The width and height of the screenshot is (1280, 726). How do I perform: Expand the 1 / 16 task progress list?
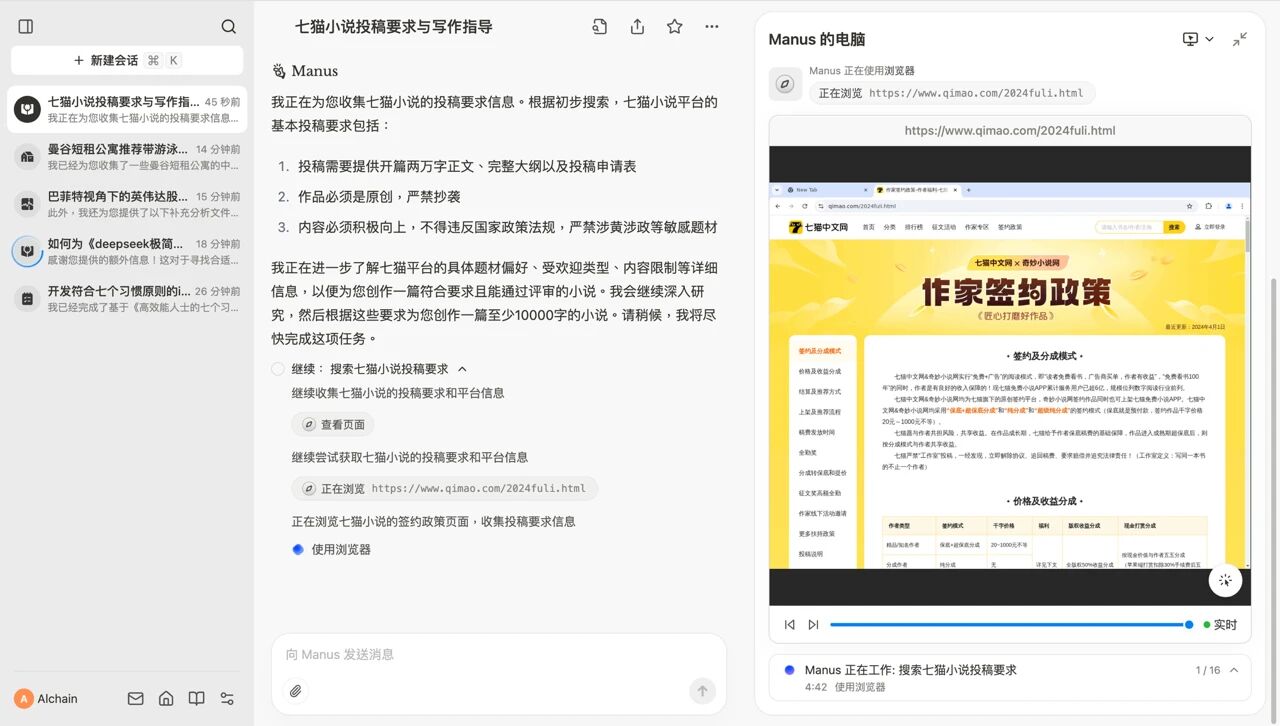(x=1233, y=670)
